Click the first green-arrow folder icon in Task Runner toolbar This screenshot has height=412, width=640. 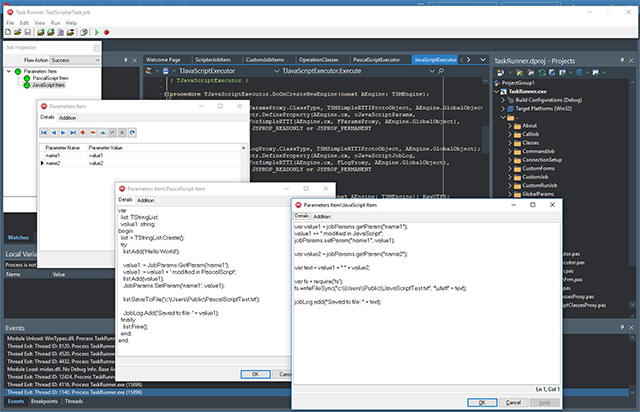tap(41, 32)
